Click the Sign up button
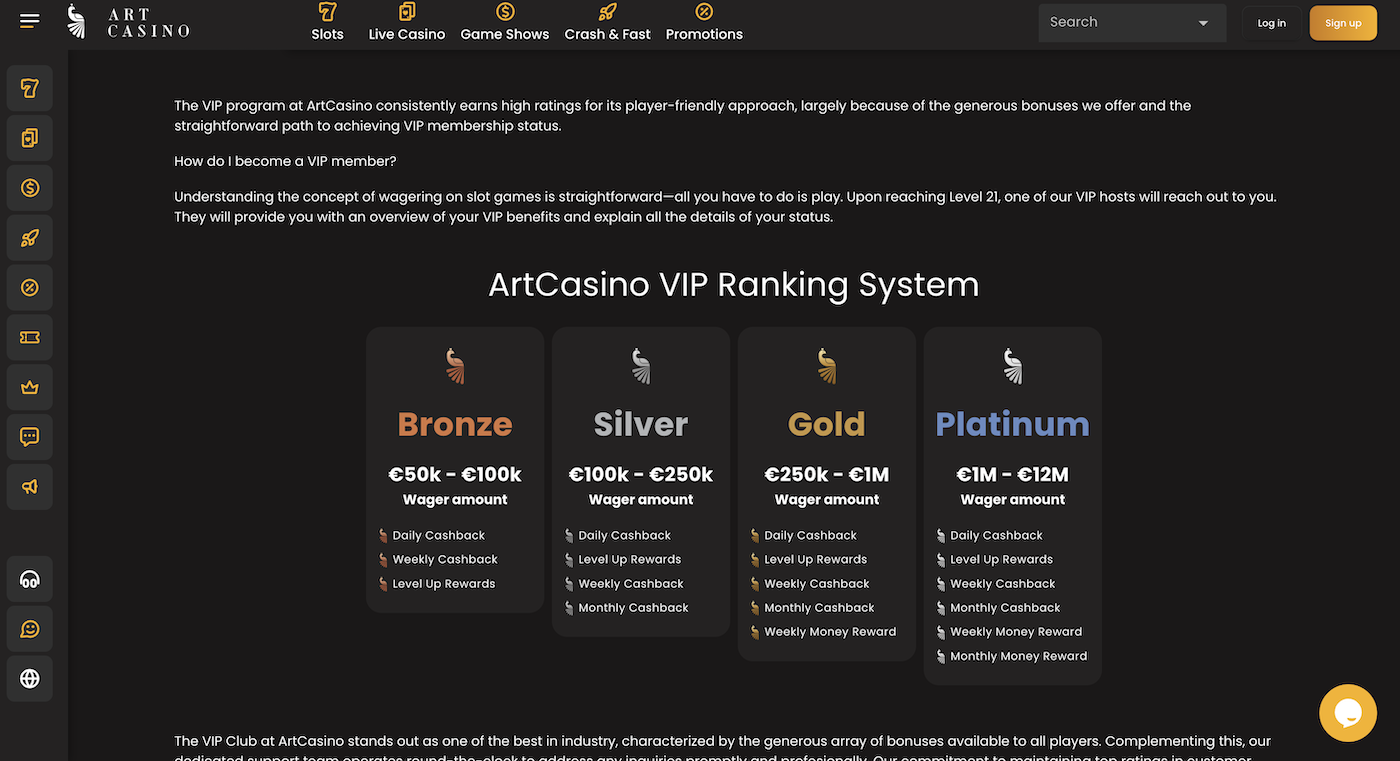Viewport: 1400px width, 761px height. 1342,23
